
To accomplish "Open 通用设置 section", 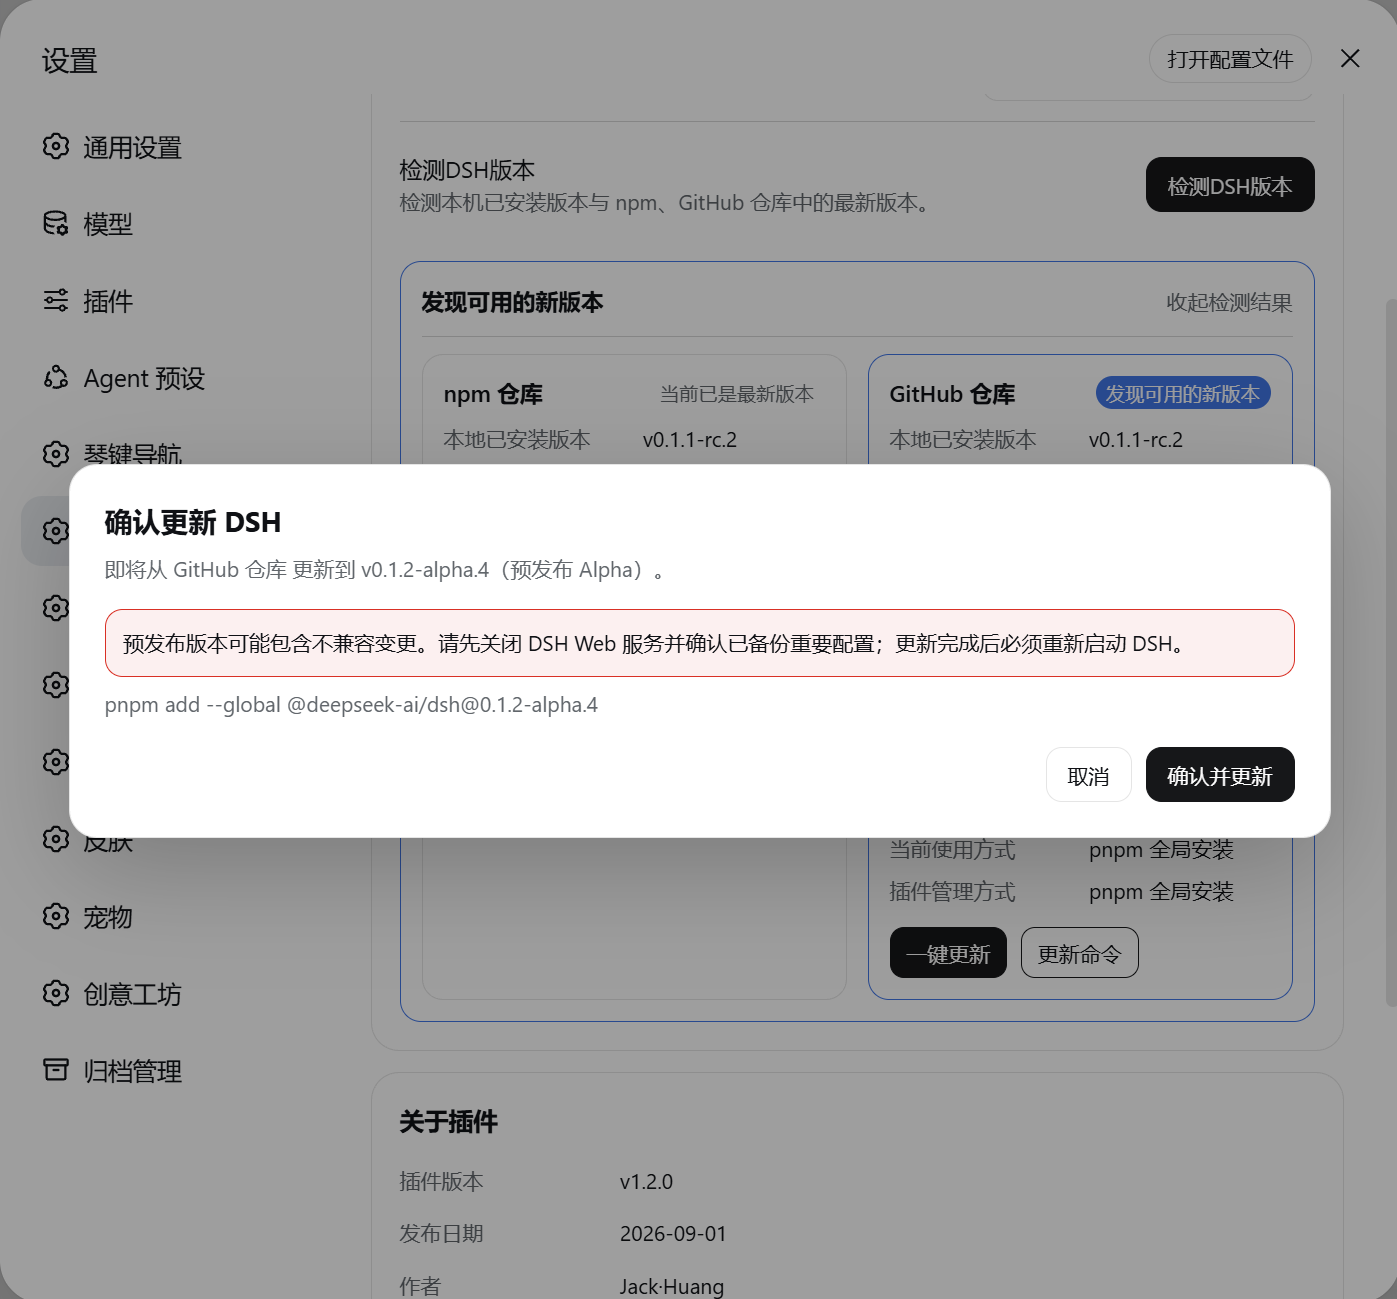I will [132, 148].
